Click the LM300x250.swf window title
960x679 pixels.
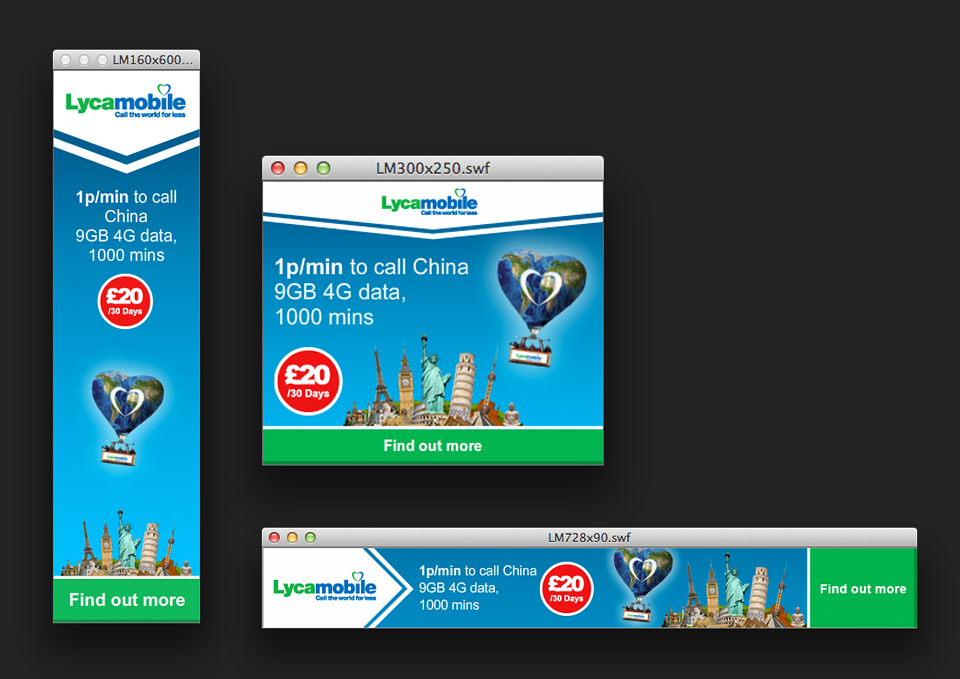pyautogui.click(x=433, y=168)
